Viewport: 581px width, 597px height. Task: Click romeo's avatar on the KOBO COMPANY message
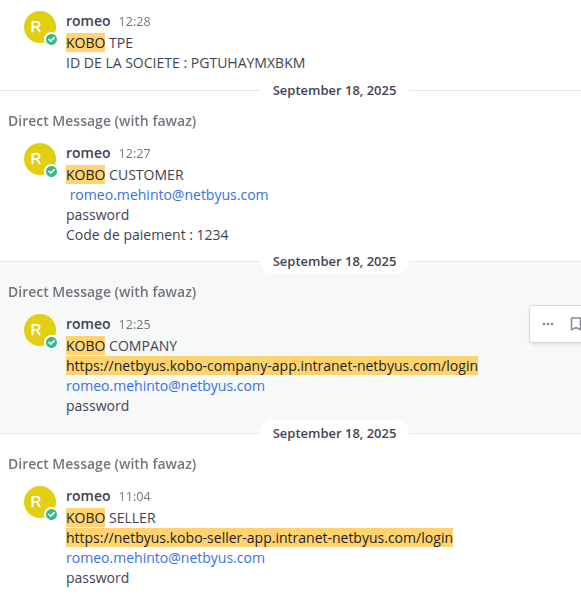40,330
